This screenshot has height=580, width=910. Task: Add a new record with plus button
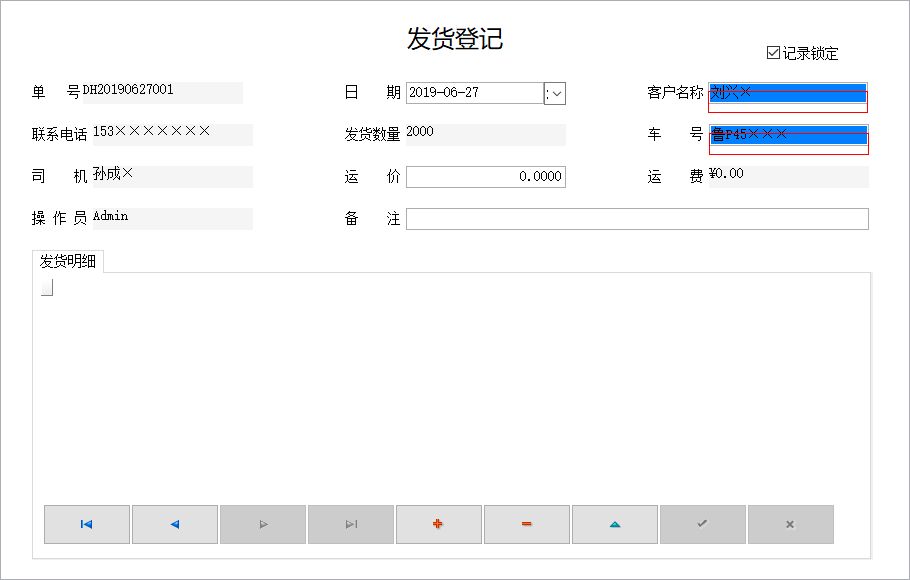(439, 524)
